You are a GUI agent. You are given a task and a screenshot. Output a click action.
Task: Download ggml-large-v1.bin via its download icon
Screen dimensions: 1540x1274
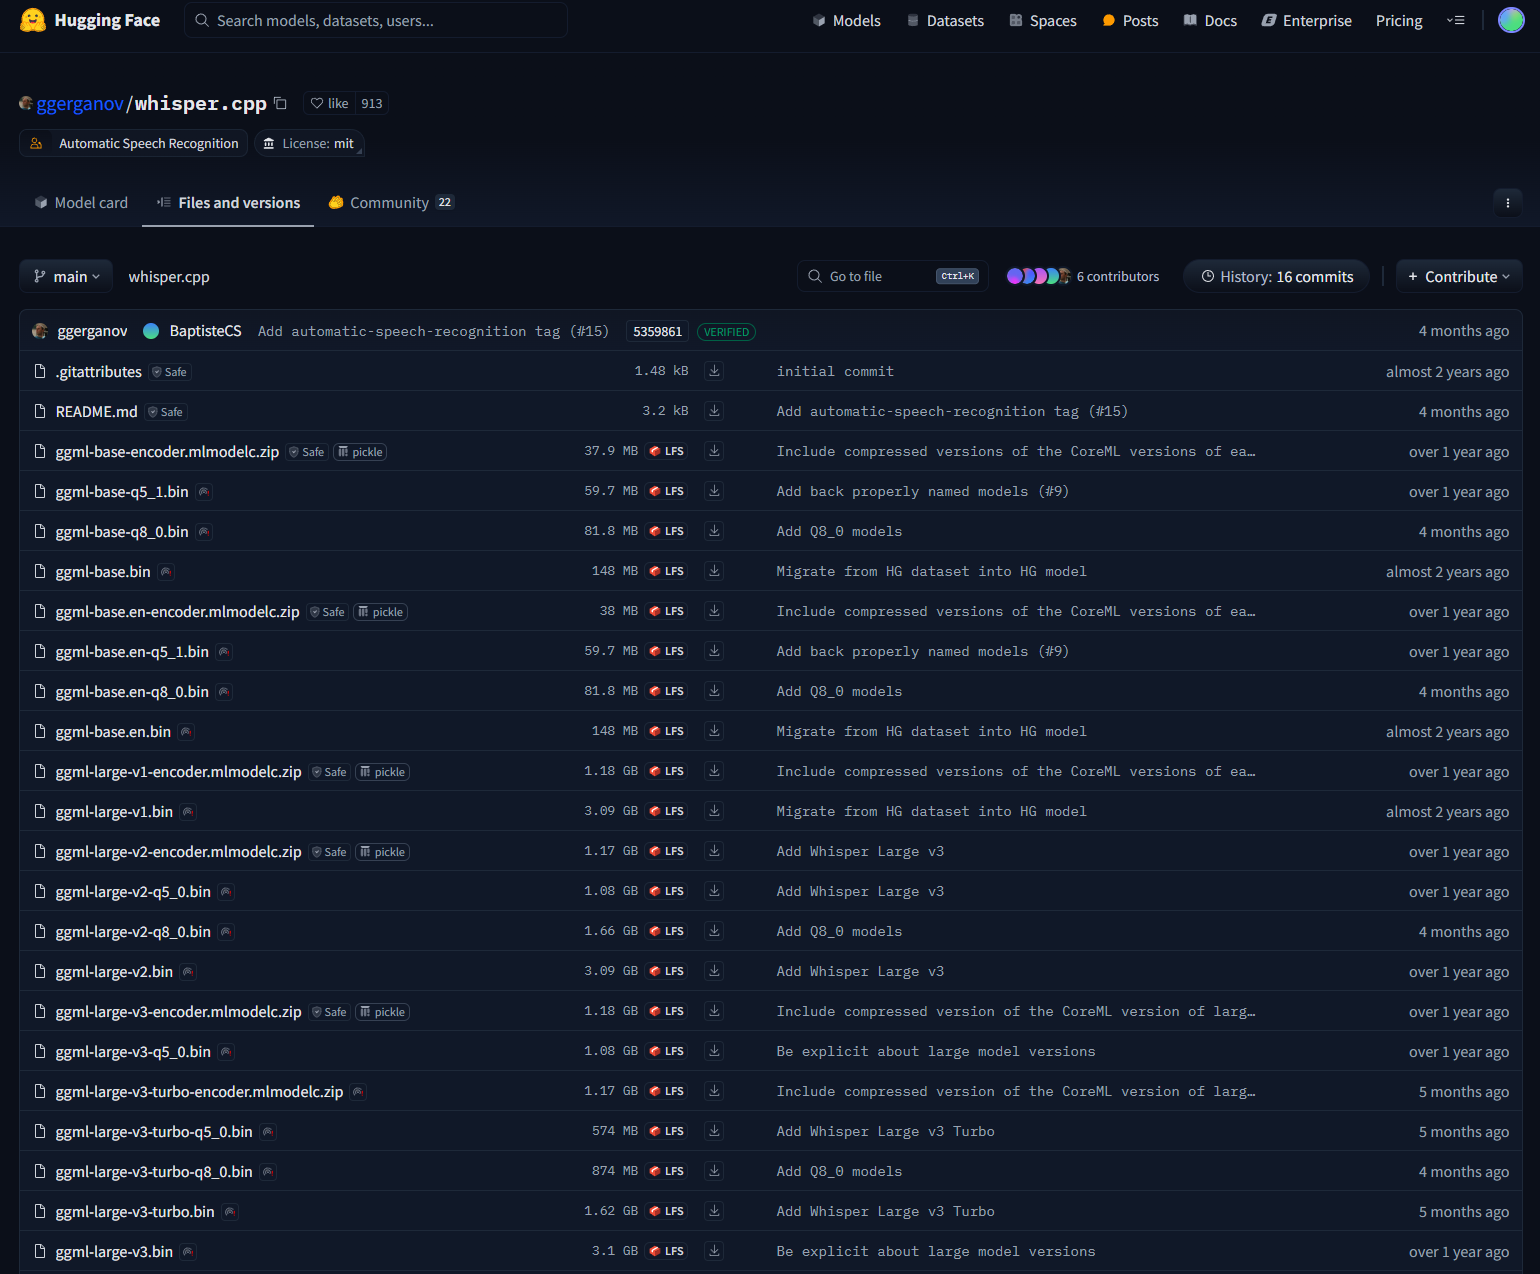click(714, 811)
